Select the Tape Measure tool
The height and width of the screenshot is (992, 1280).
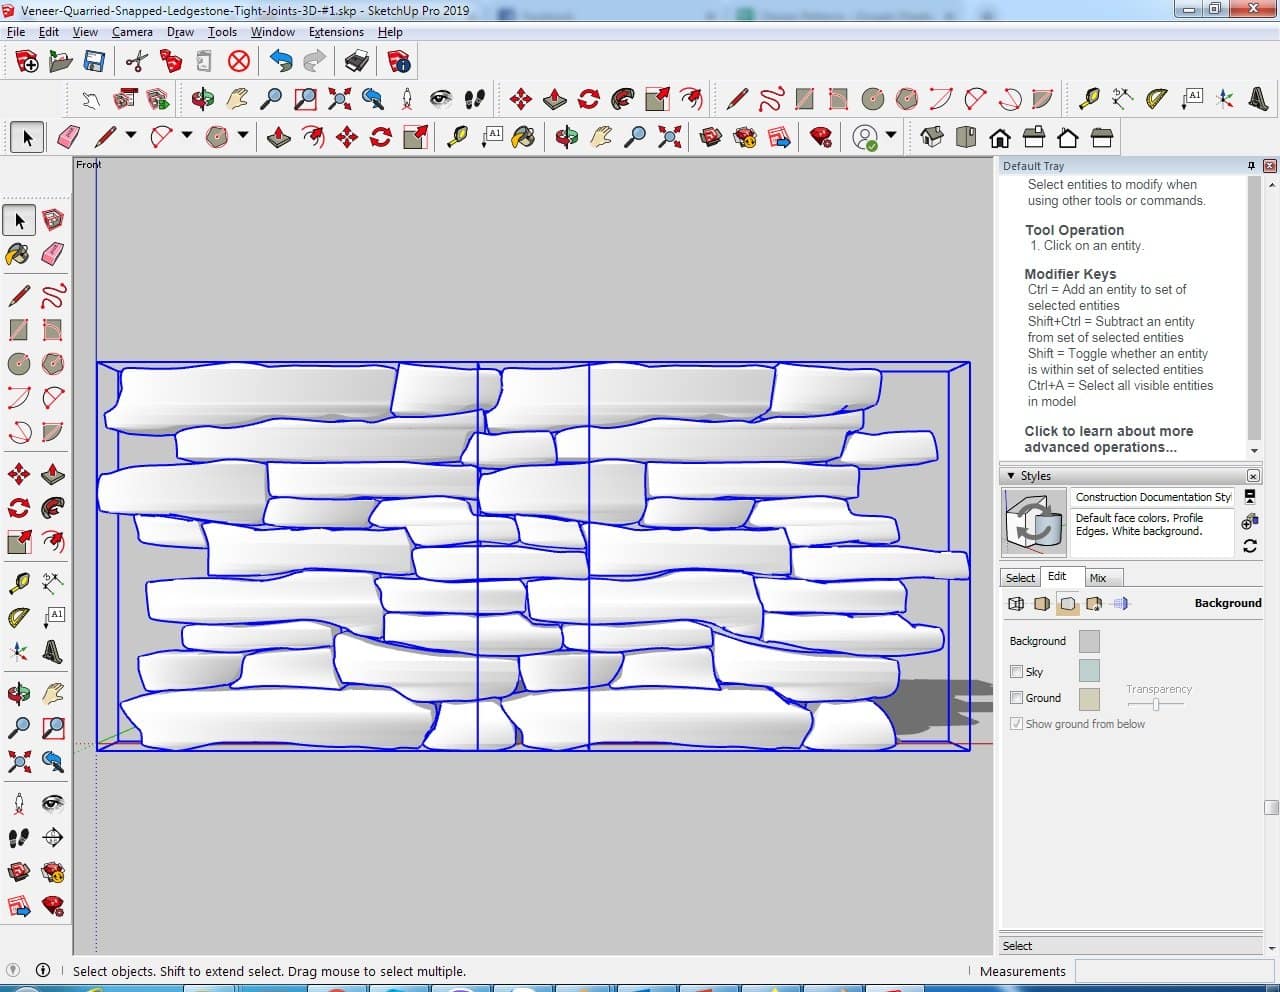pos(18,582)
